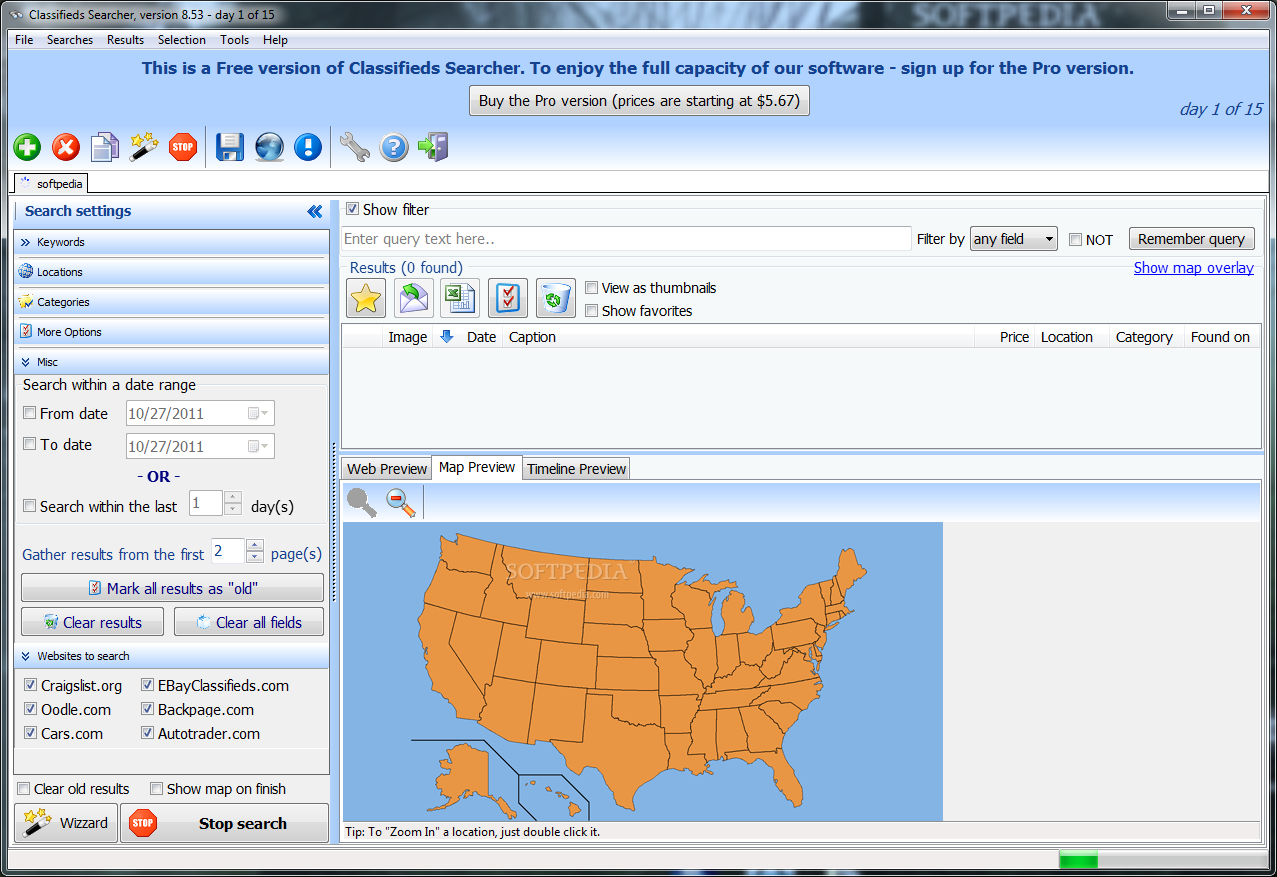Click the zoom out magnifier with minus
Image resolution: width=1277 pixels, height=877 pixels.
pos(401,502)
